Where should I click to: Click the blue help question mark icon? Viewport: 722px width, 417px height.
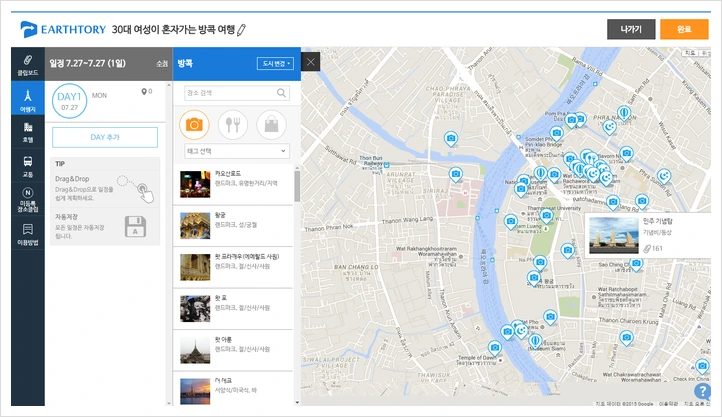702,391
